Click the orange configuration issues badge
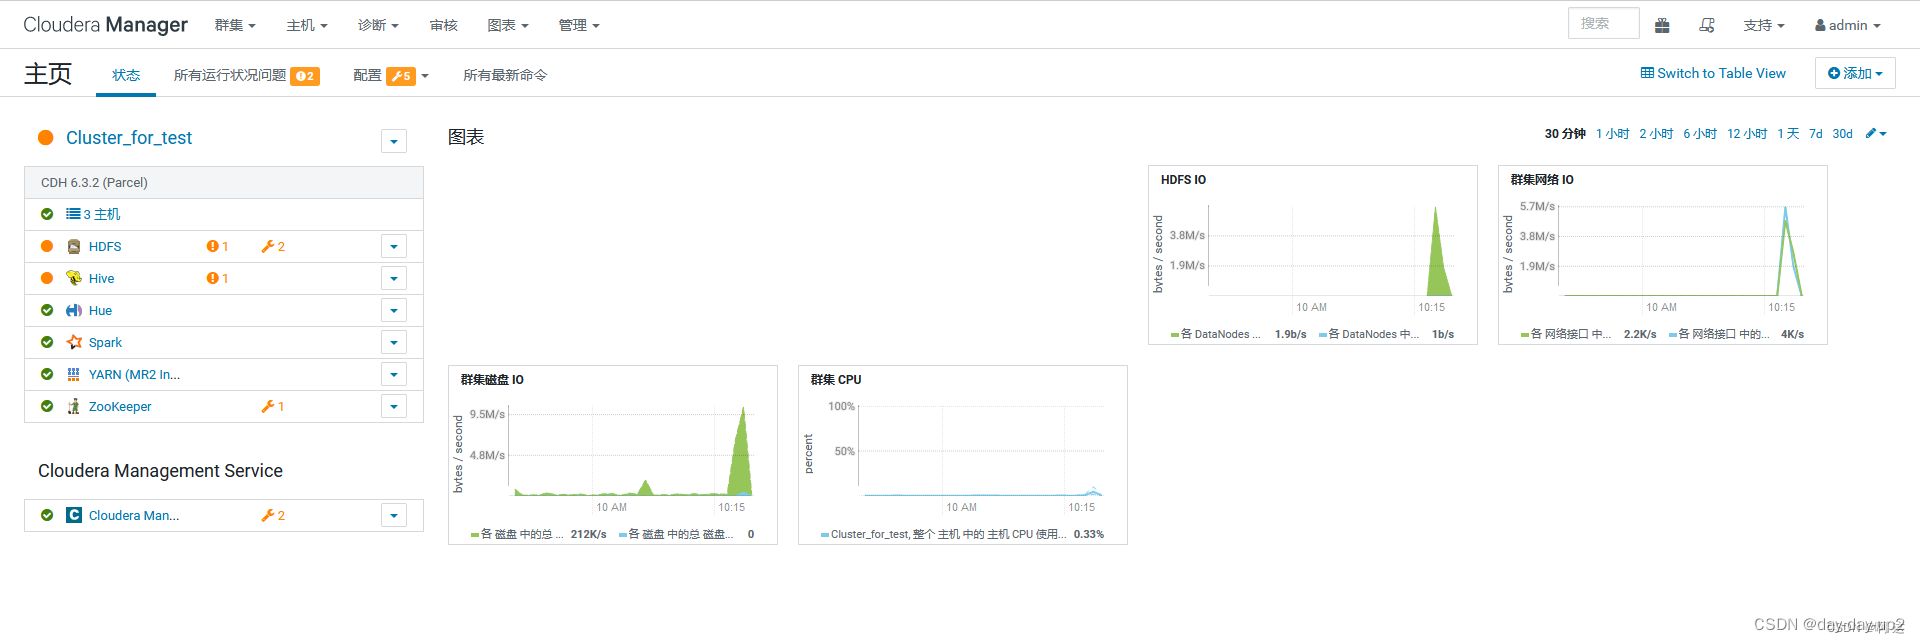The width and height of the screenshot is (1920, 643). (401, 76)
